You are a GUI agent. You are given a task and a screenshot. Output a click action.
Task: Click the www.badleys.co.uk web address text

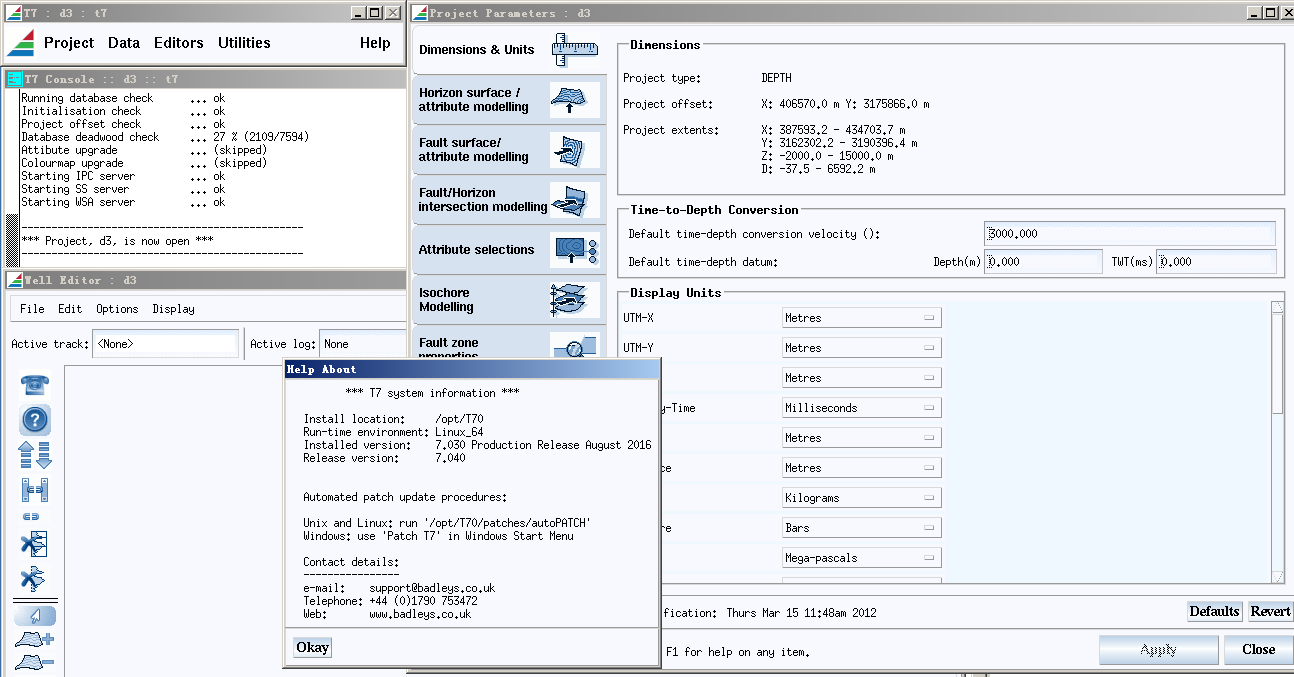click(x=420, y=614)
